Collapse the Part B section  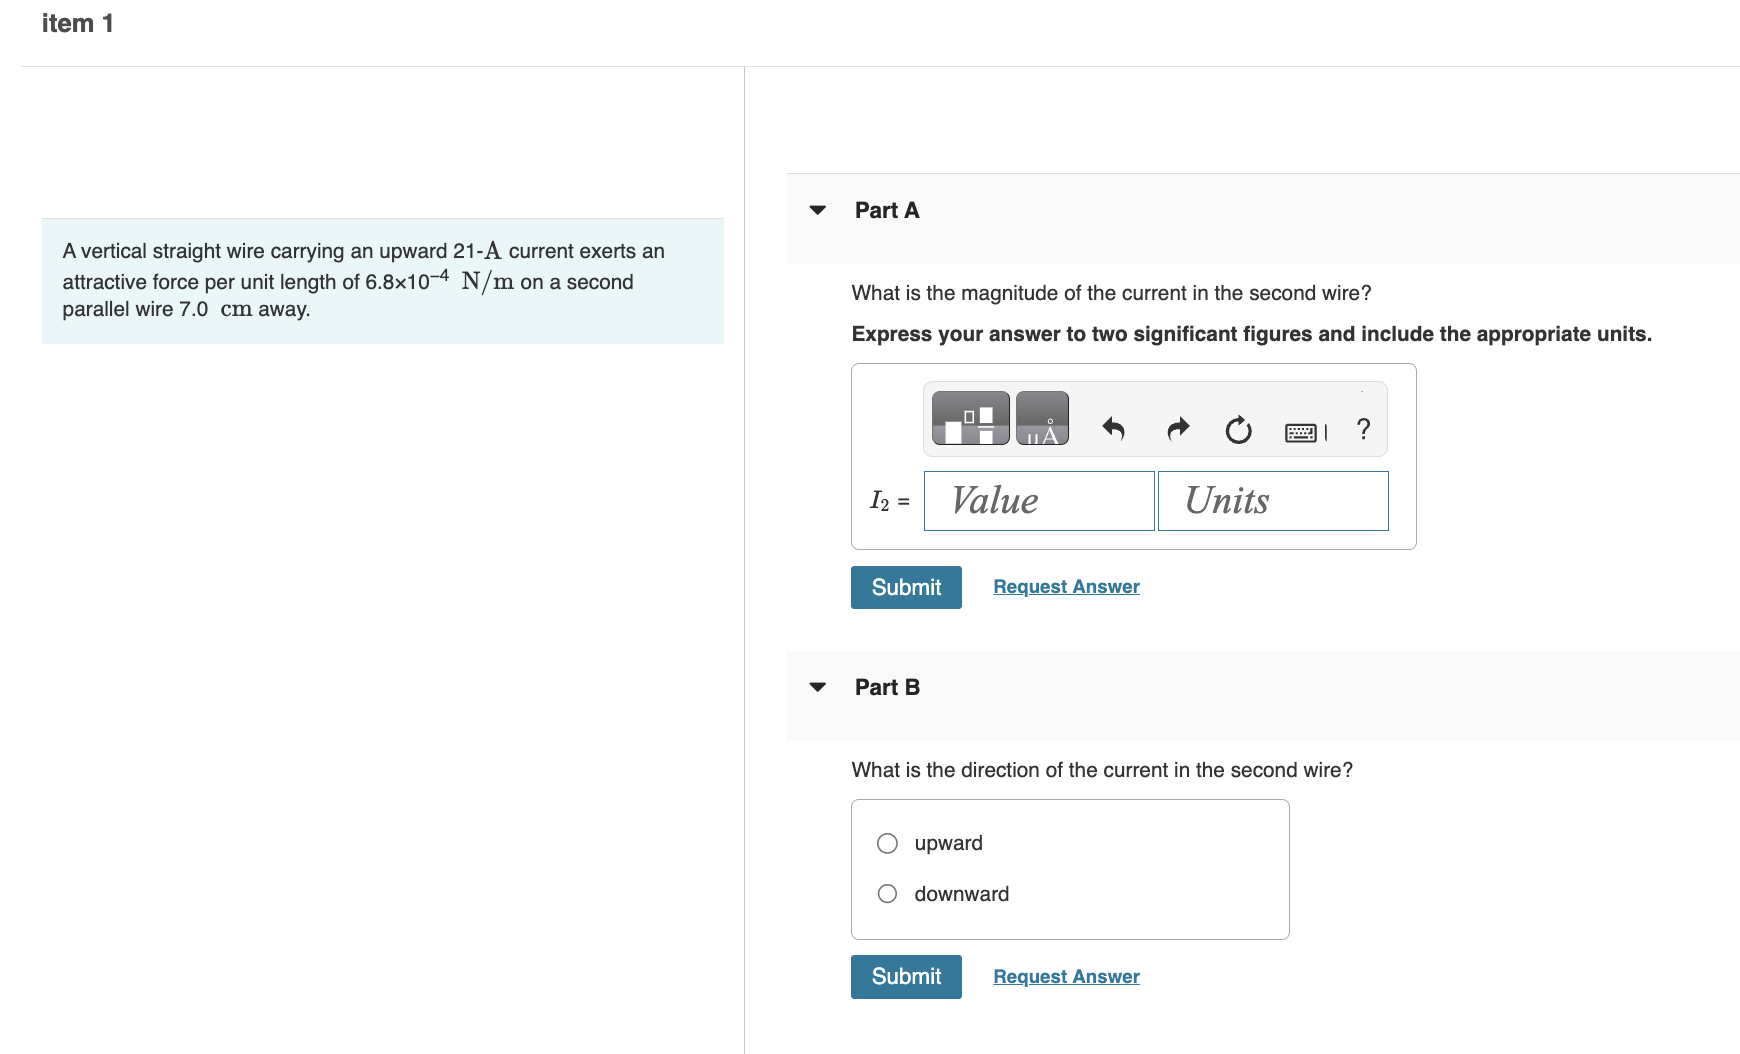coord(818,687)
